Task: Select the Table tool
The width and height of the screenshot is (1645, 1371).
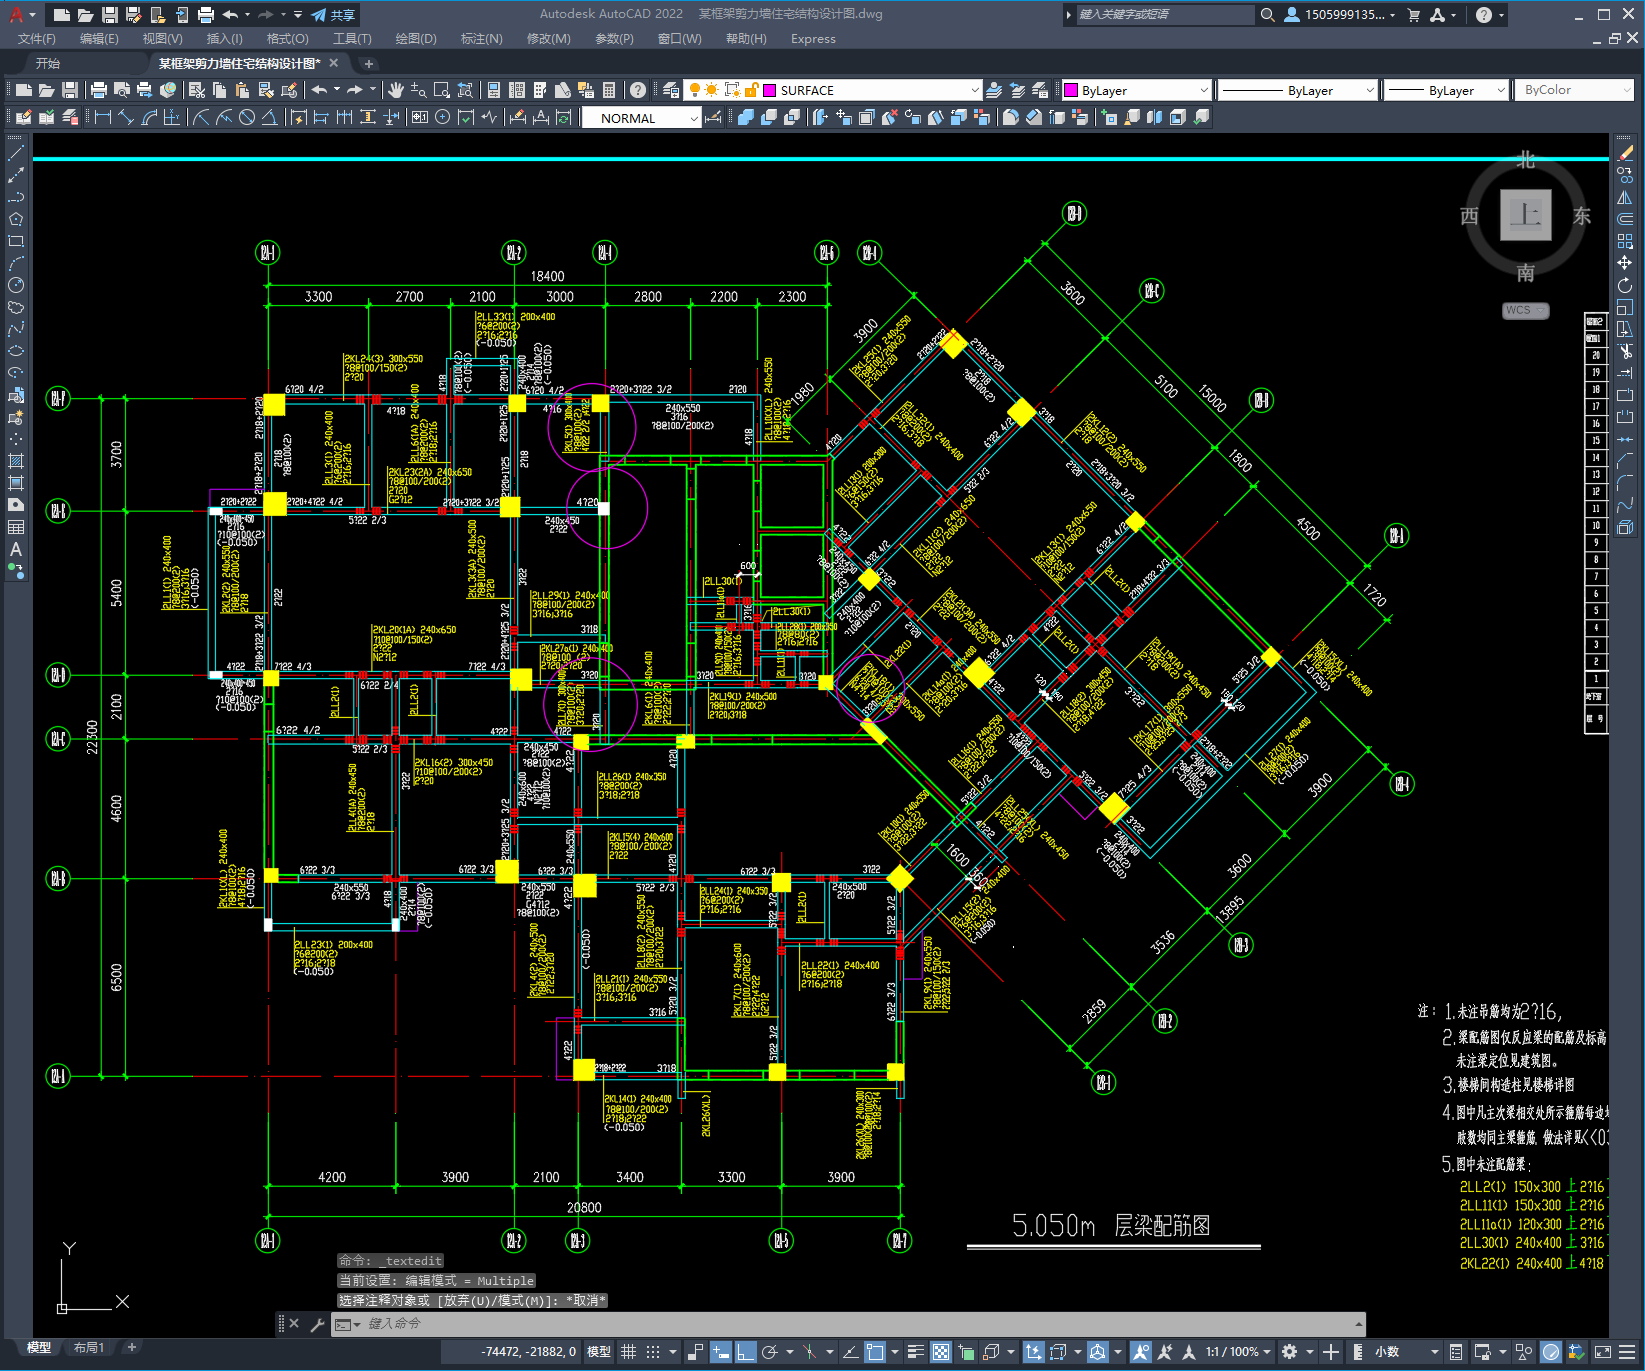Action: click(x=16, y=527)
